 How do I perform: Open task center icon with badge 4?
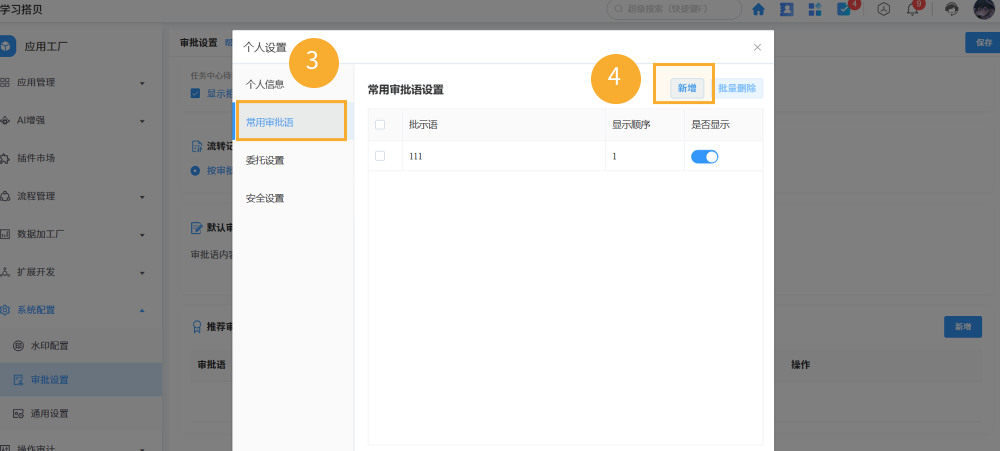click(844, 10)
